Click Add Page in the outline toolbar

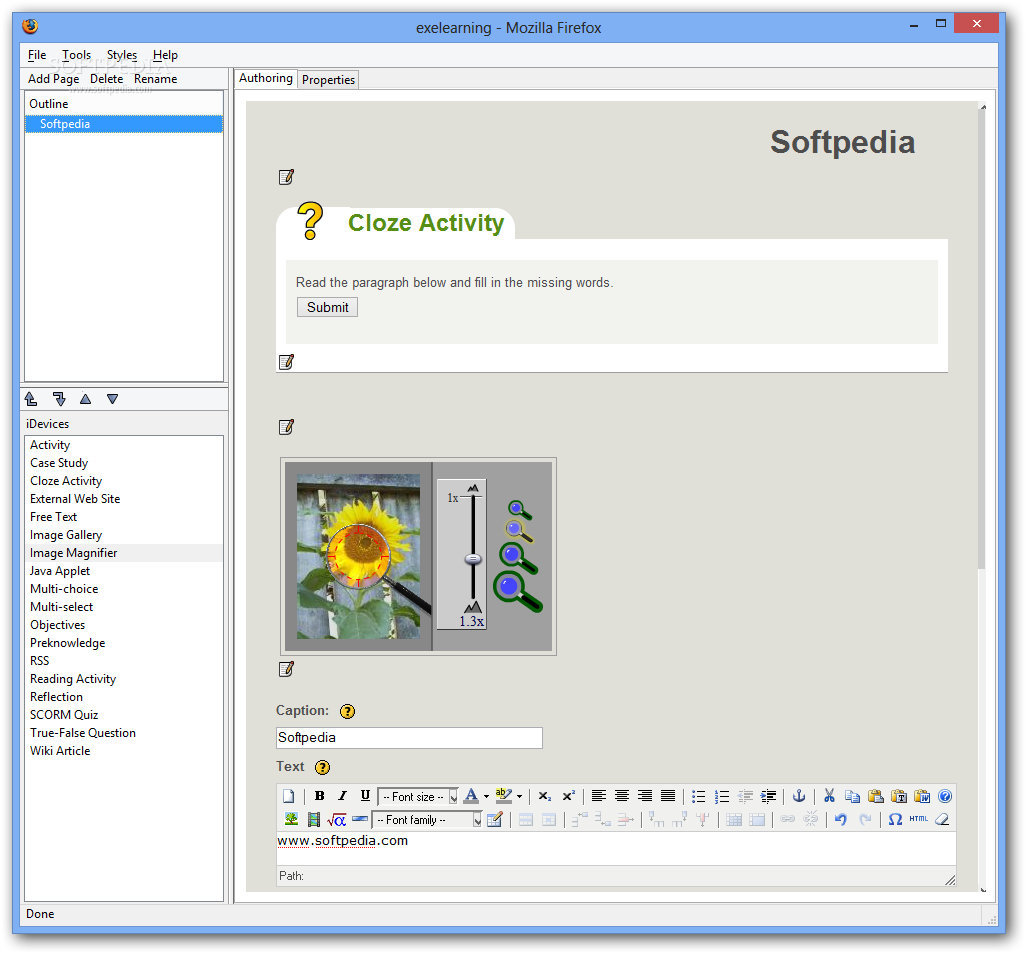[54, 79]
